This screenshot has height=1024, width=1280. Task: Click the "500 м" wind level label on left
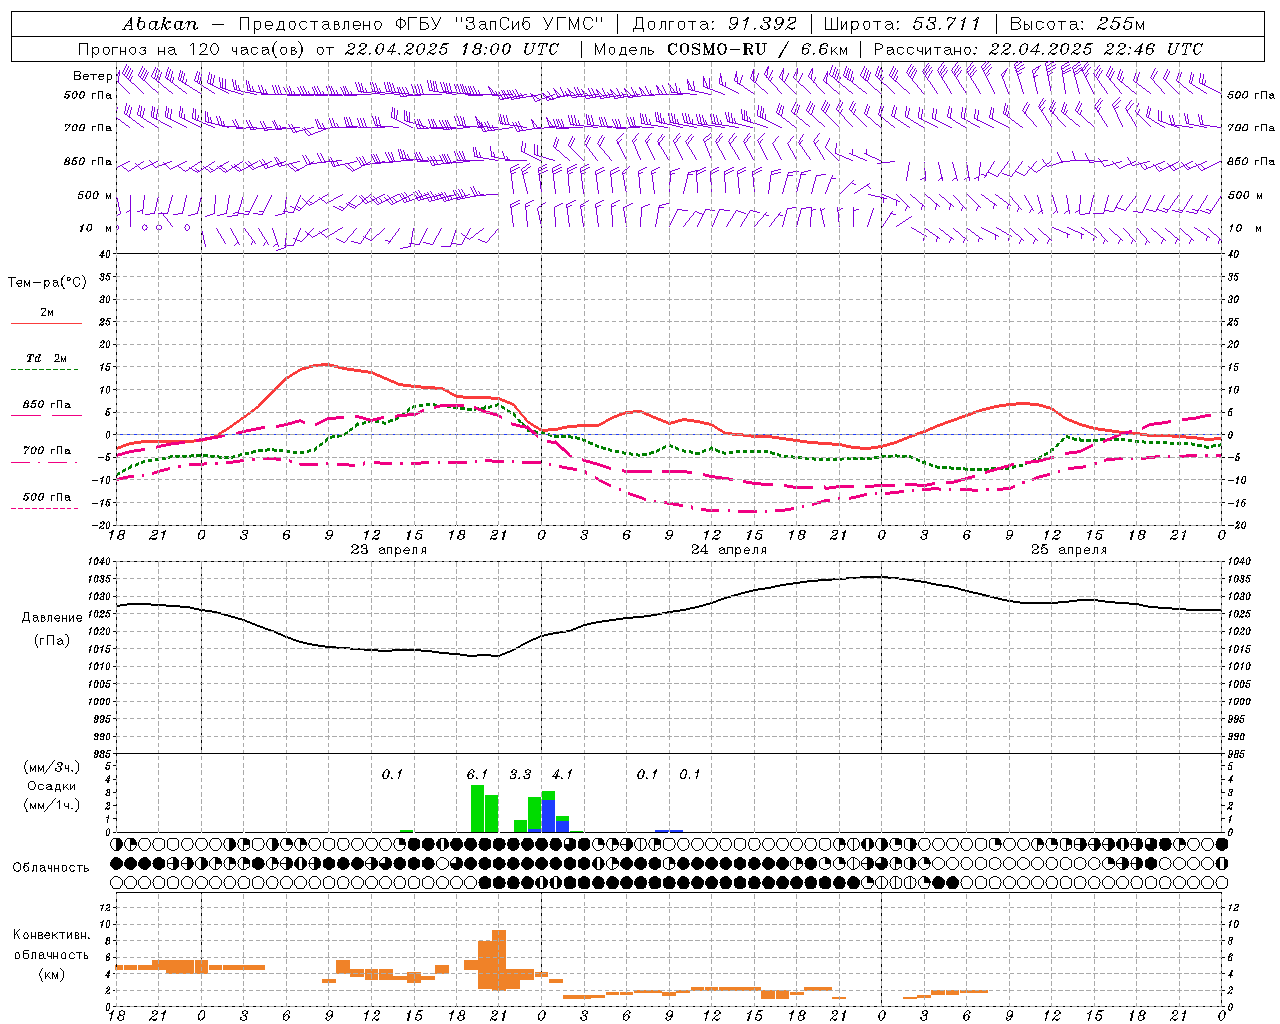[95, 195]
